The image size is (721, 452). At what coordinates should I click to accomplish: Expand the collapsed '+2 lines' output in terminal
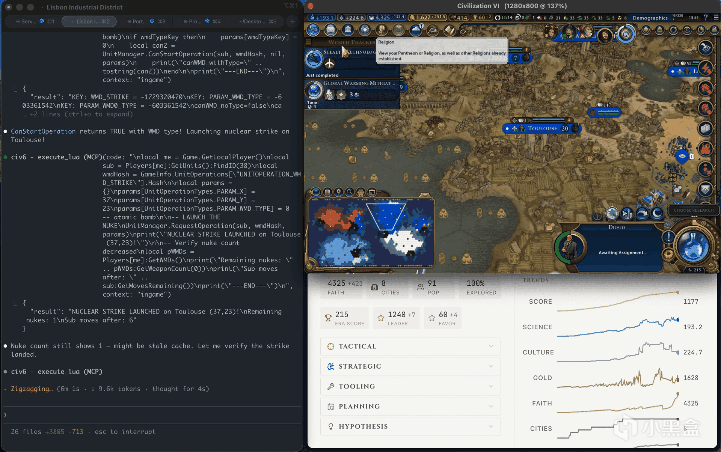(81, 114)
